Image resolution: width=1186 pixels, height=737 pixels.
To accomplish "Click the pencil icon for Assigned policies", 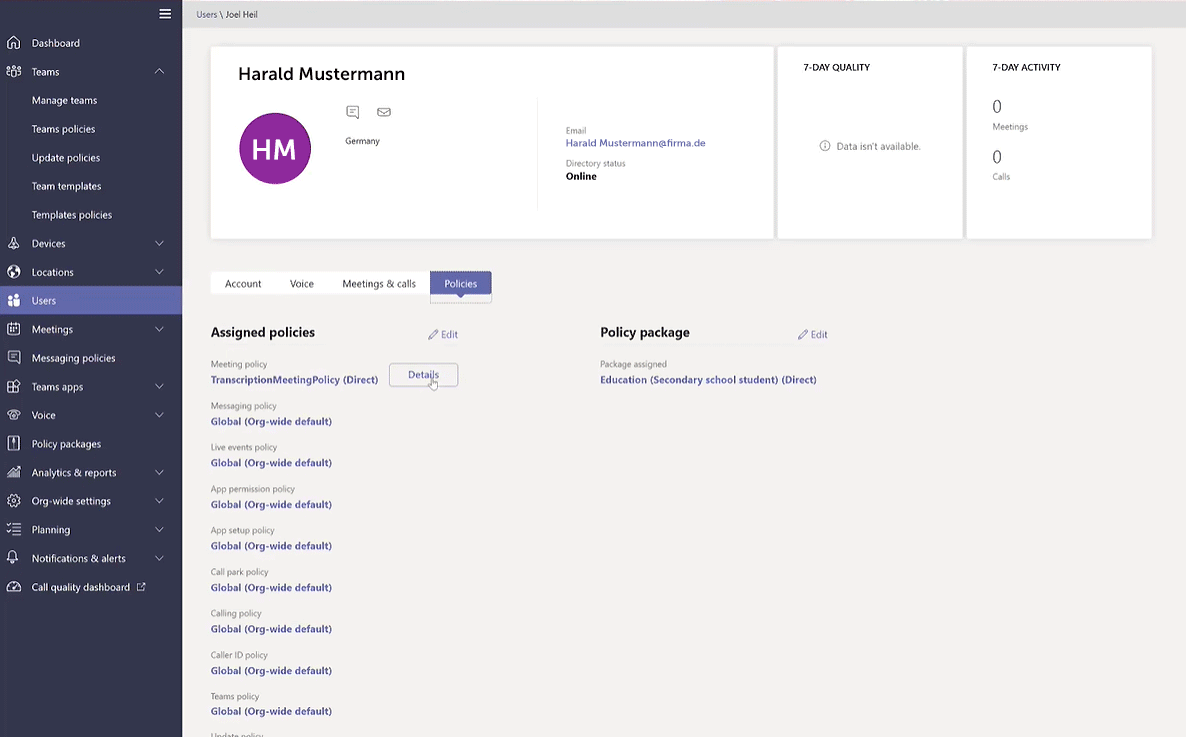I will [433, 334].
